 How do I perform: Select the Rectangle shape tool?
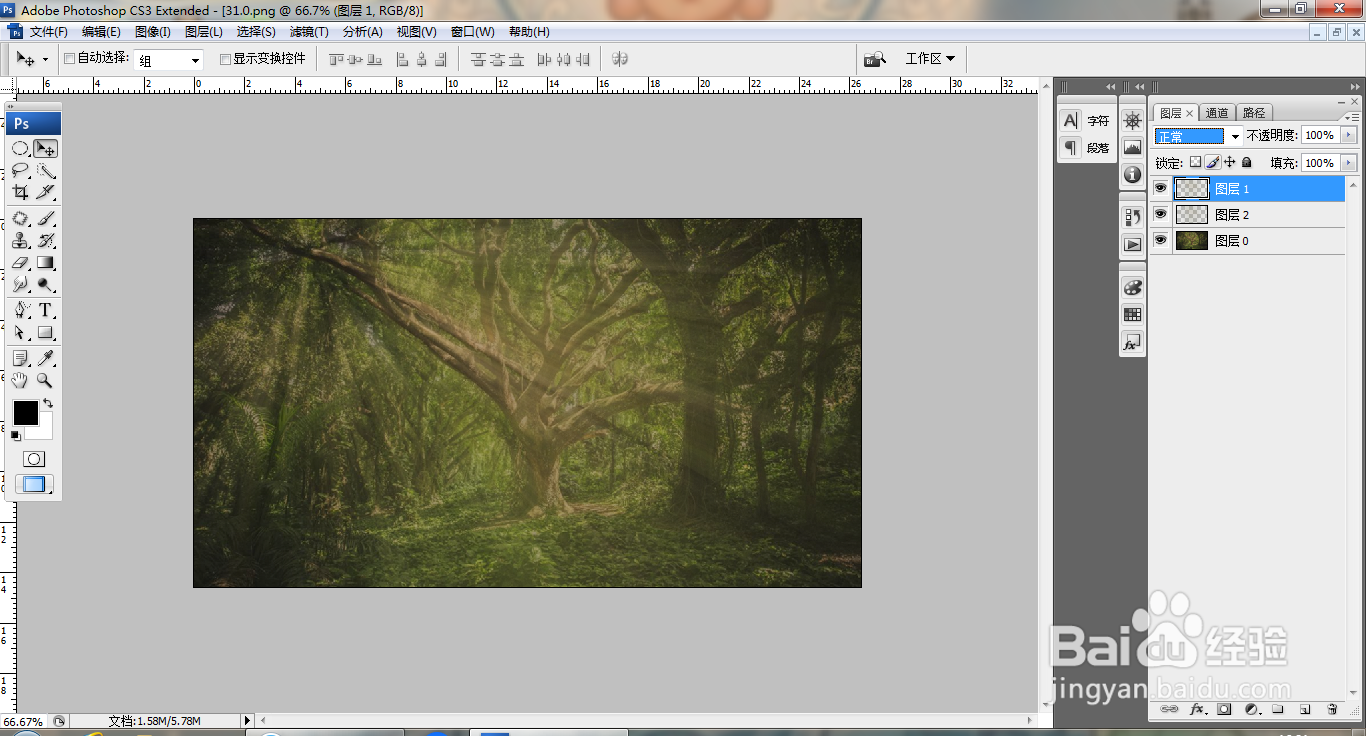45,332
